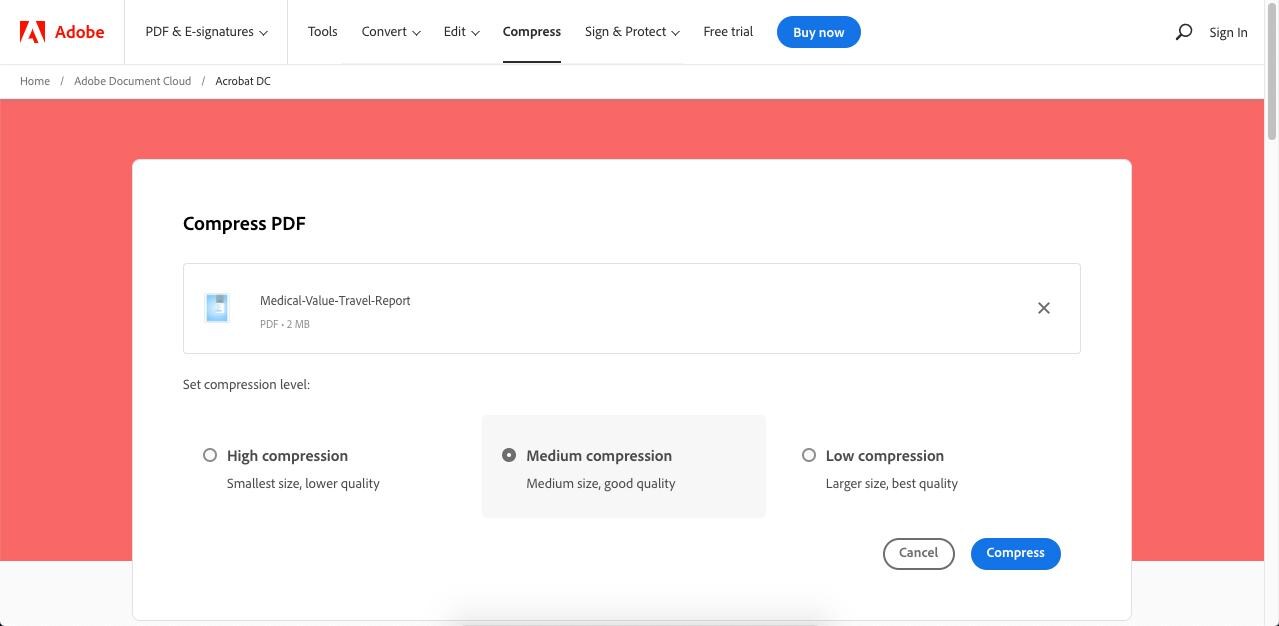Image resolution: width=1279 pixels, height=626 pixels.
Task: Start the Free trial
Action: 727,31
